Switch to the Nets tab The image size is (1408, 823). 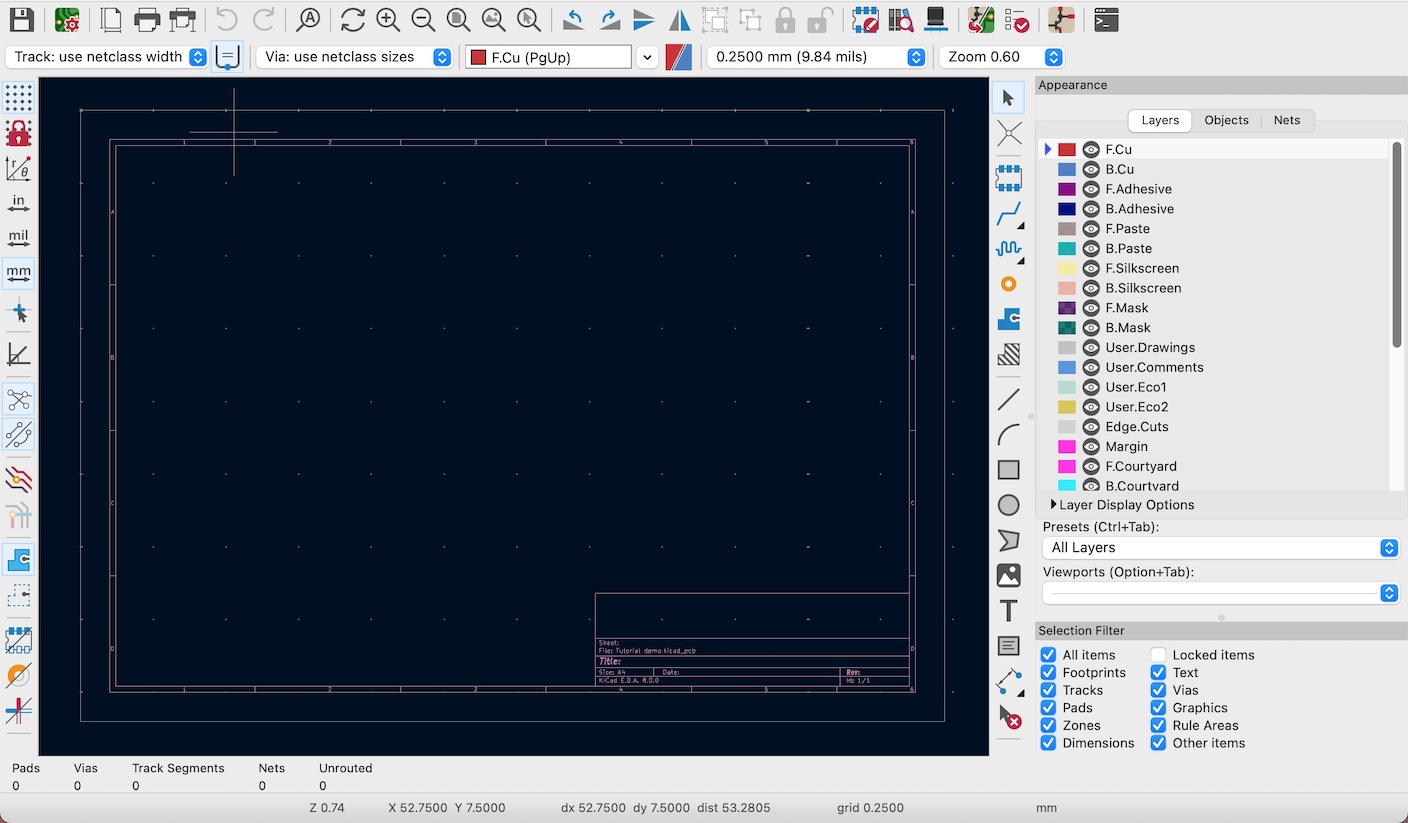point(1287,120)
